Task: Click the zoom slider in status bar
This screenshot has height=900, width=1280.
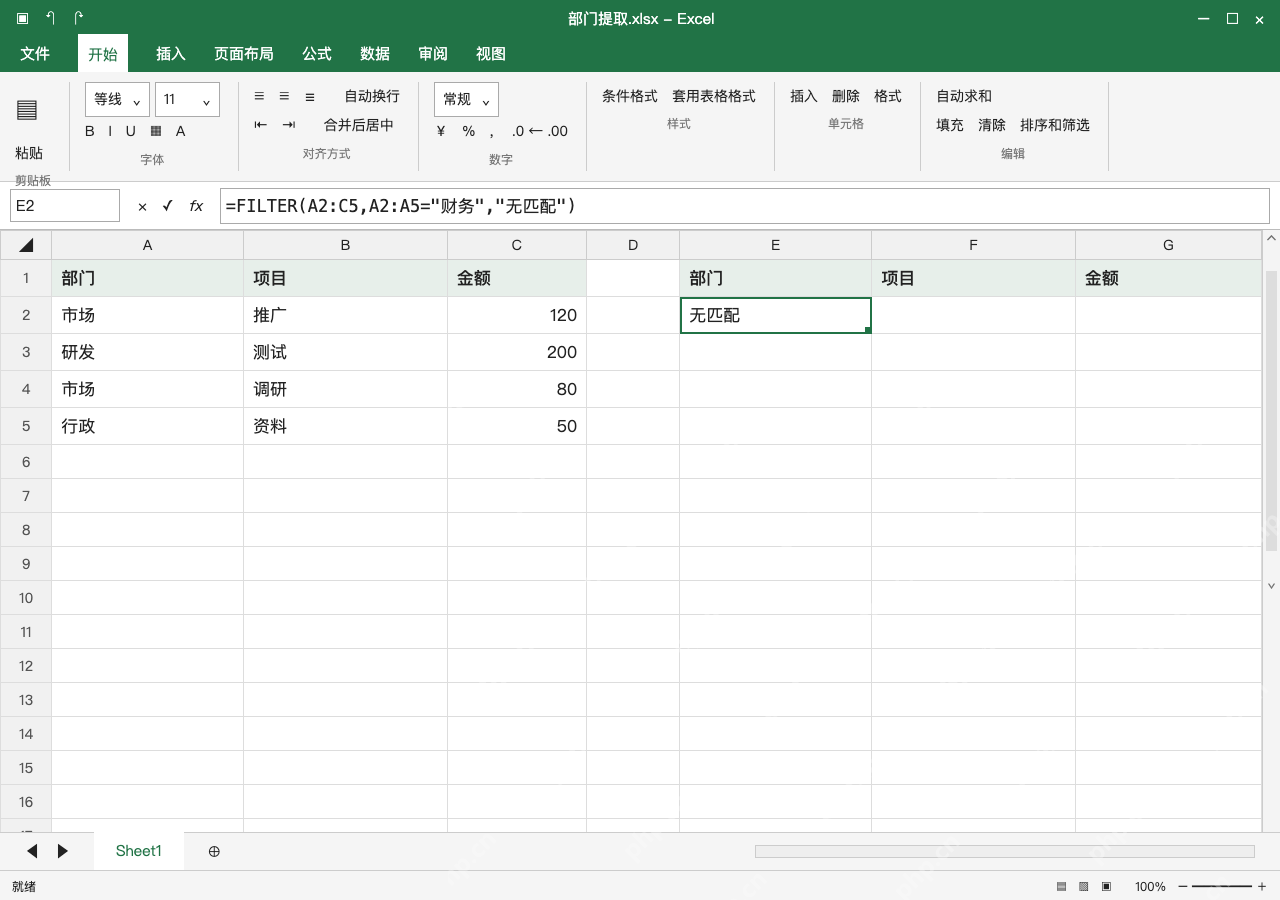Action: click(x=1221, y=887)
